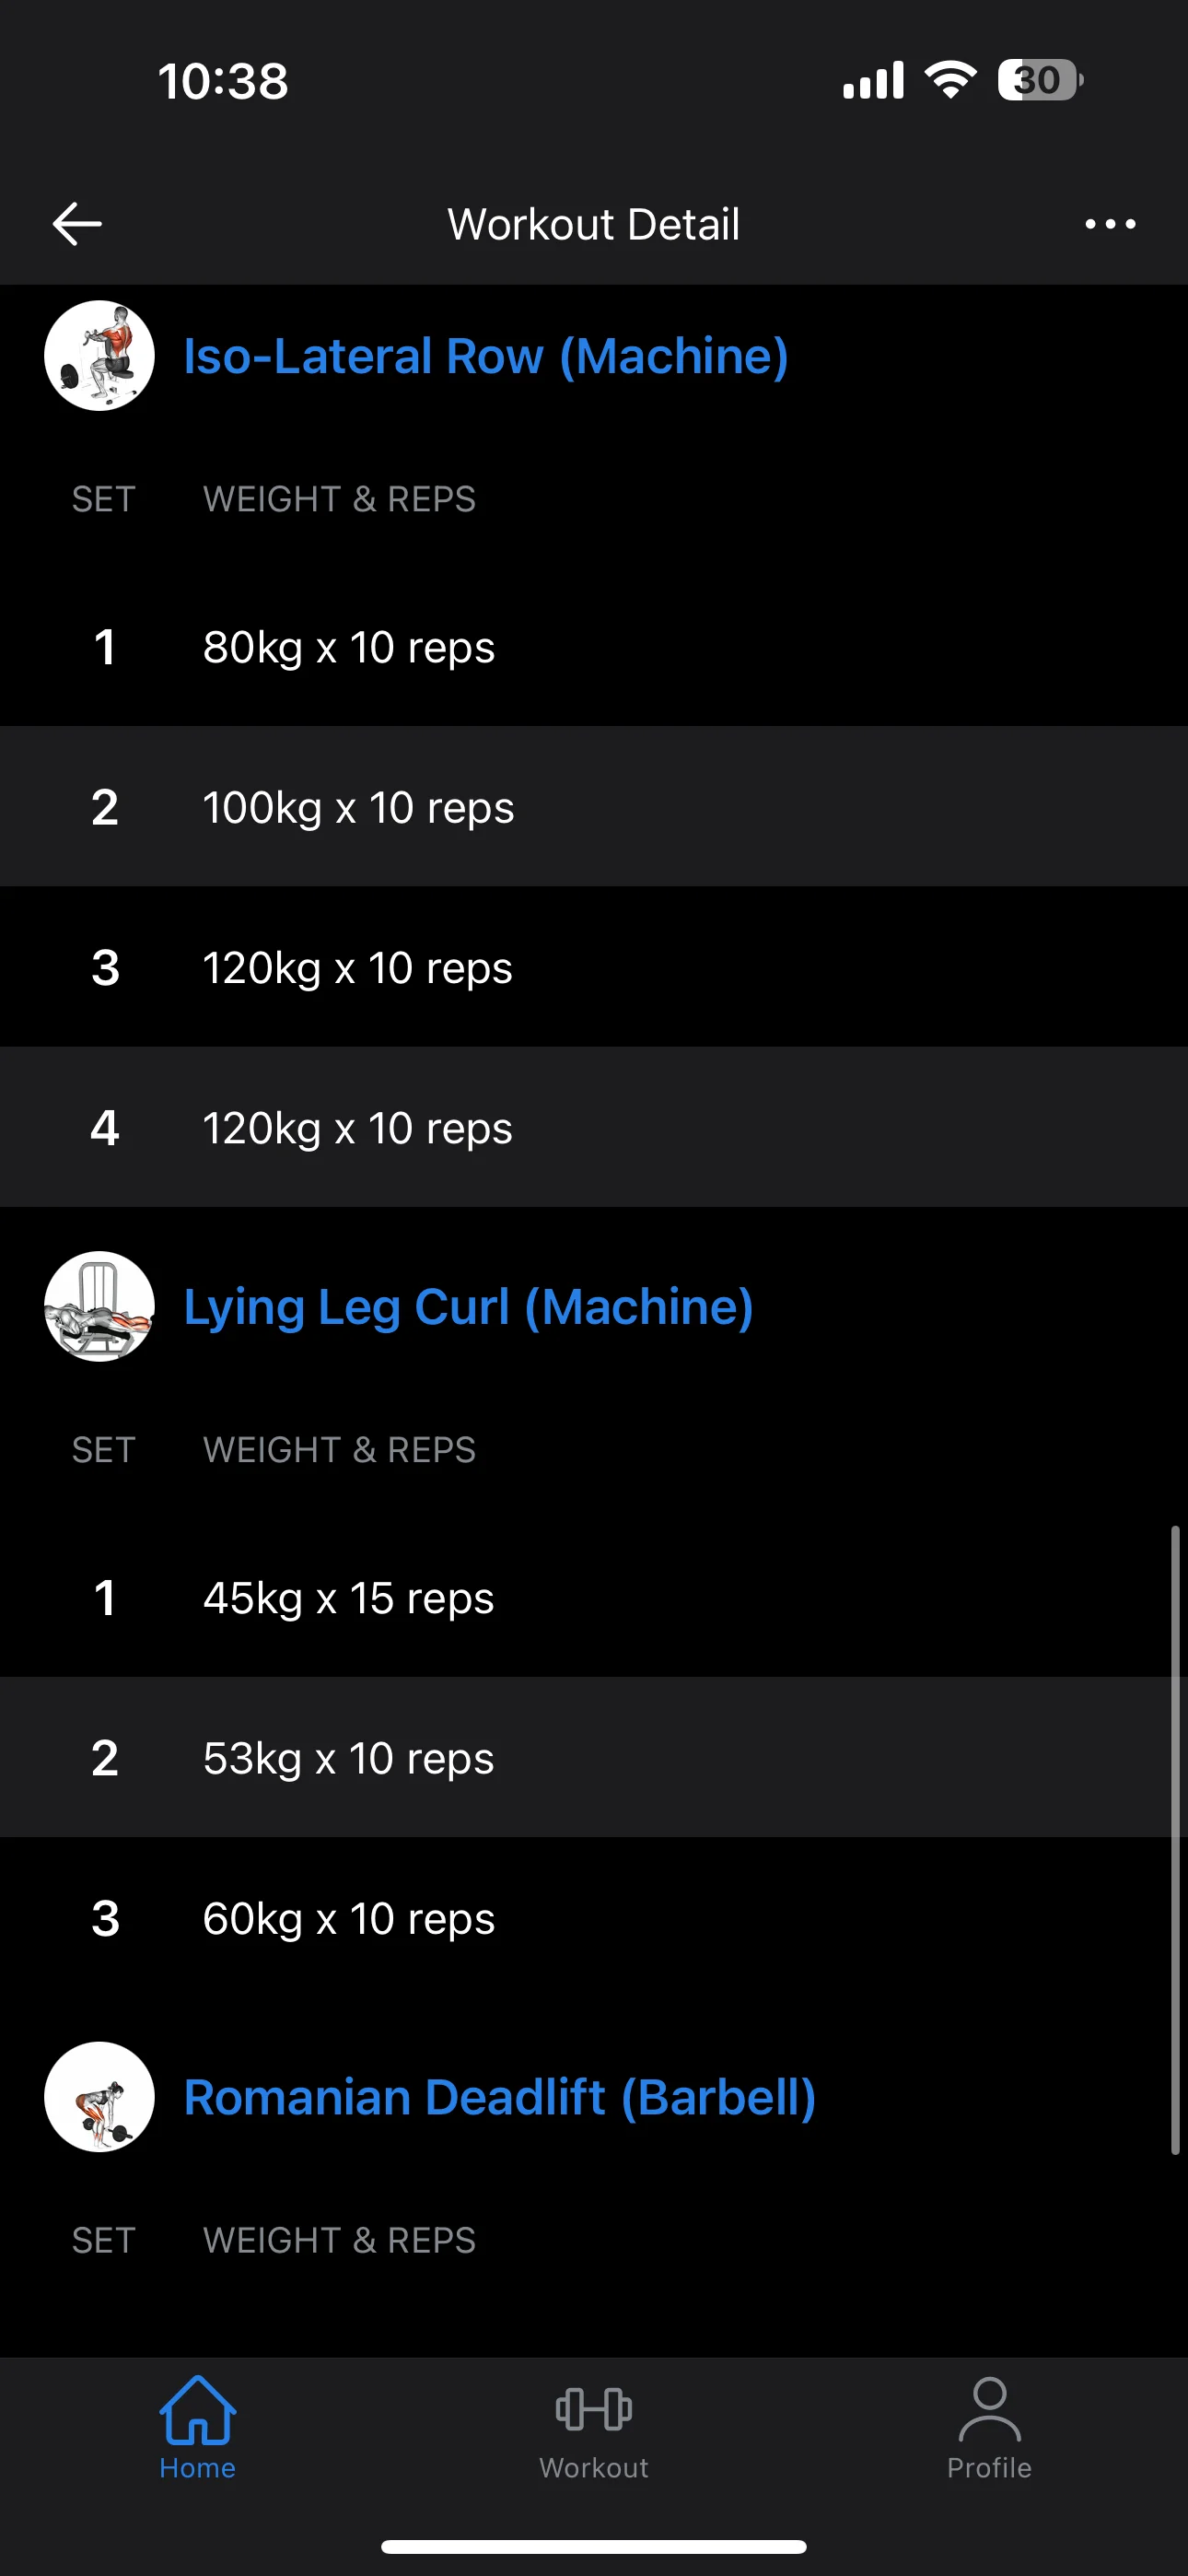1188x2576 pixels.
Task: Tap the back arrow icon
Action: point(77,223)
